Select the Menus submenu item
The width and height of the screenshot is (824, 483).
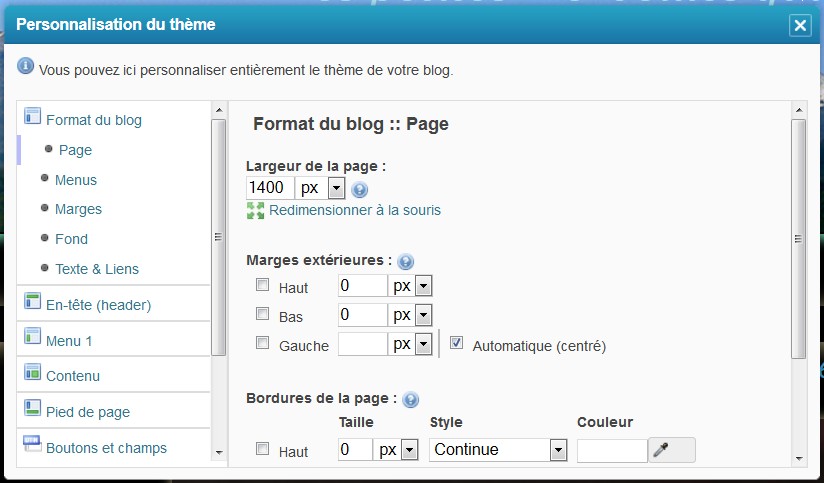pyautogui.click(x=76, y=180)
